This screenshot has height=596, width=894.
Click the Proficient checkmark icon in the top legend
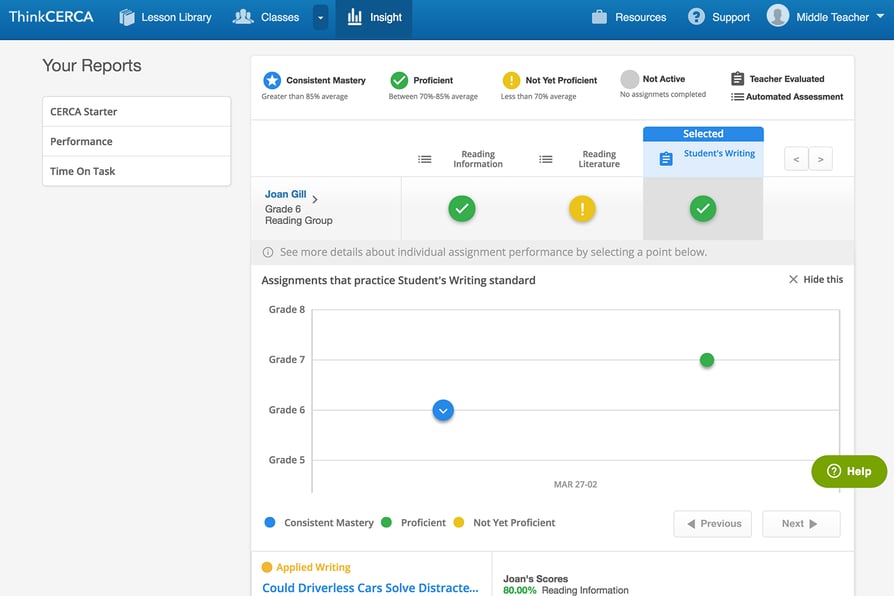tap(399, 80)
